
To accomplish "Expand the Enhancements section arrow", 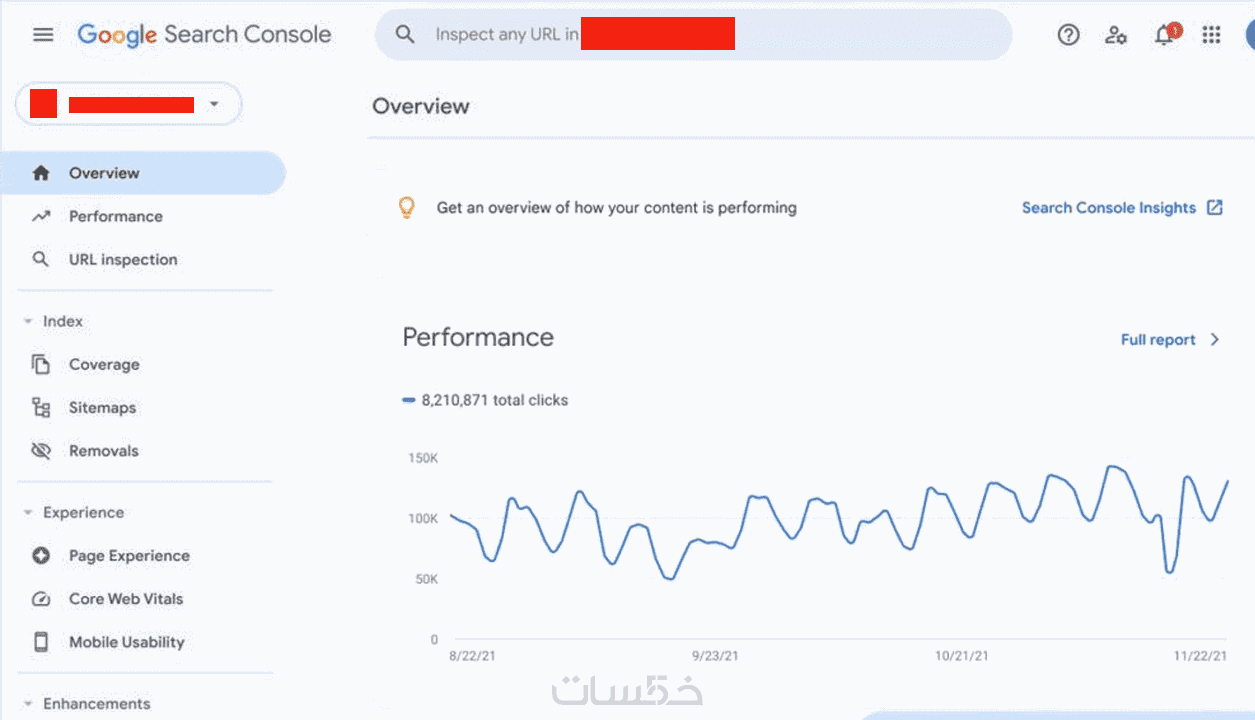I will pyautogui.click(x=28, y=704).
